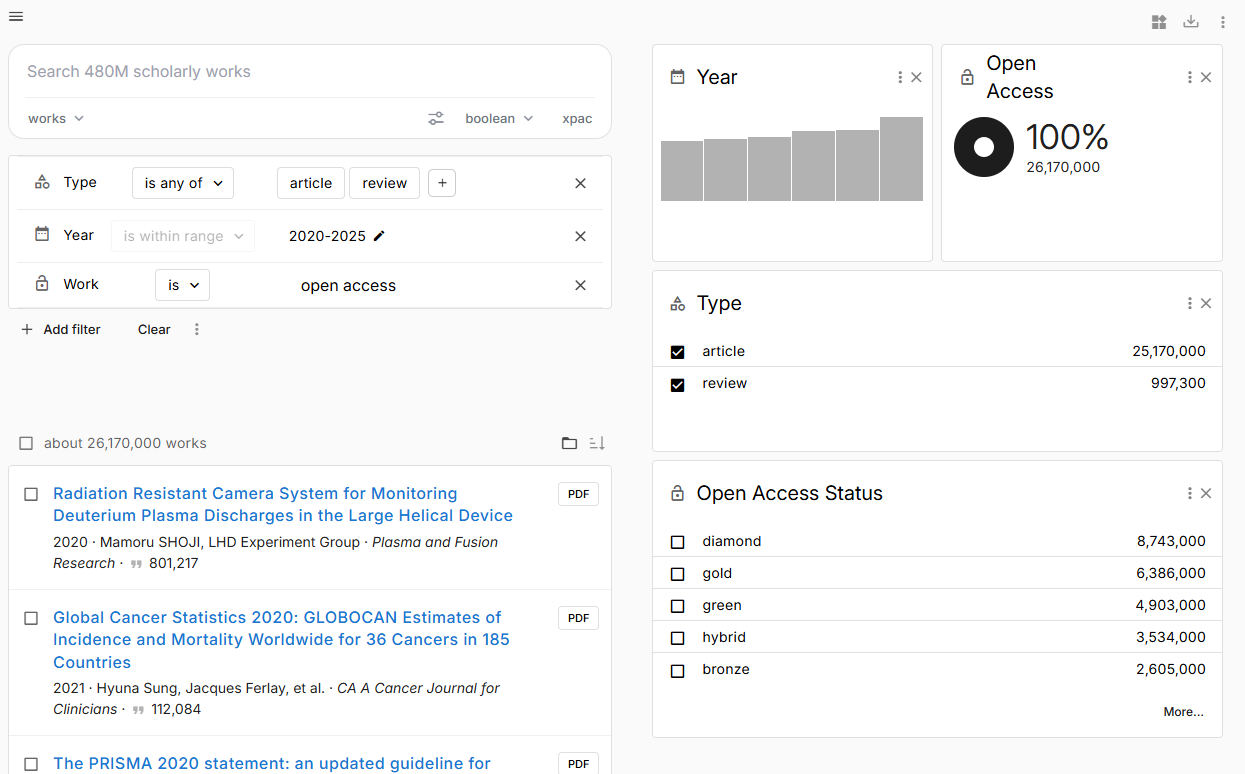Click the 801,217 citation count
Screen dimensions: 1245x774
click(x=173, y=563)
